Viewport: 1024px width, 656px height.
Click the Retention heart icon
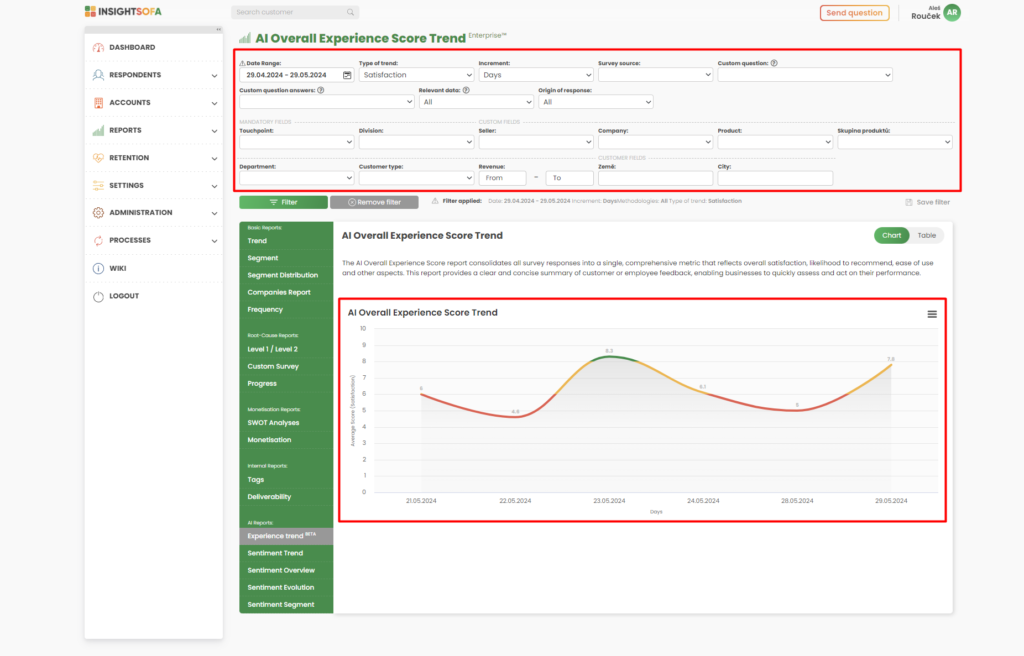tap(98, 158)
